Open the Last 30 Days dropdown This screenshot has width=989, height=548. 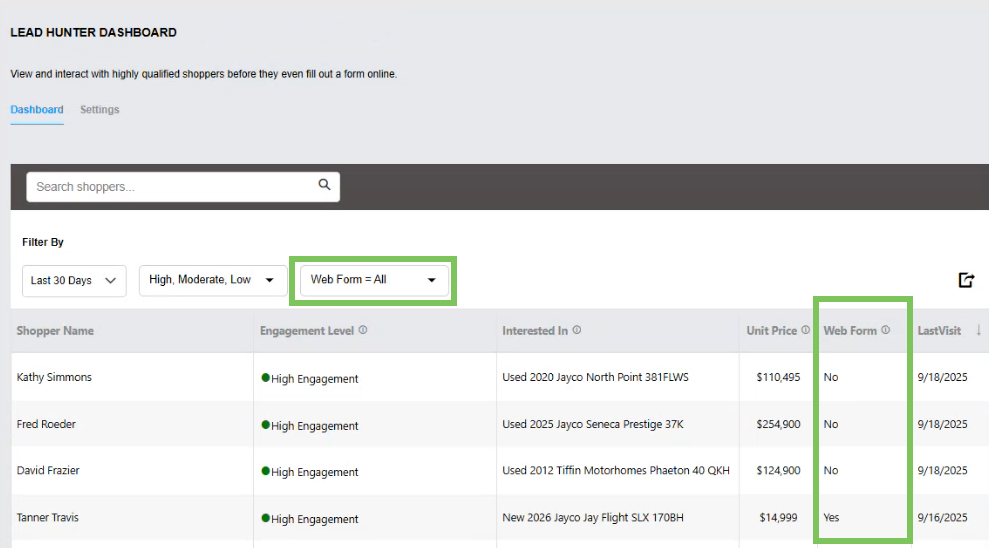coord(74,280)
